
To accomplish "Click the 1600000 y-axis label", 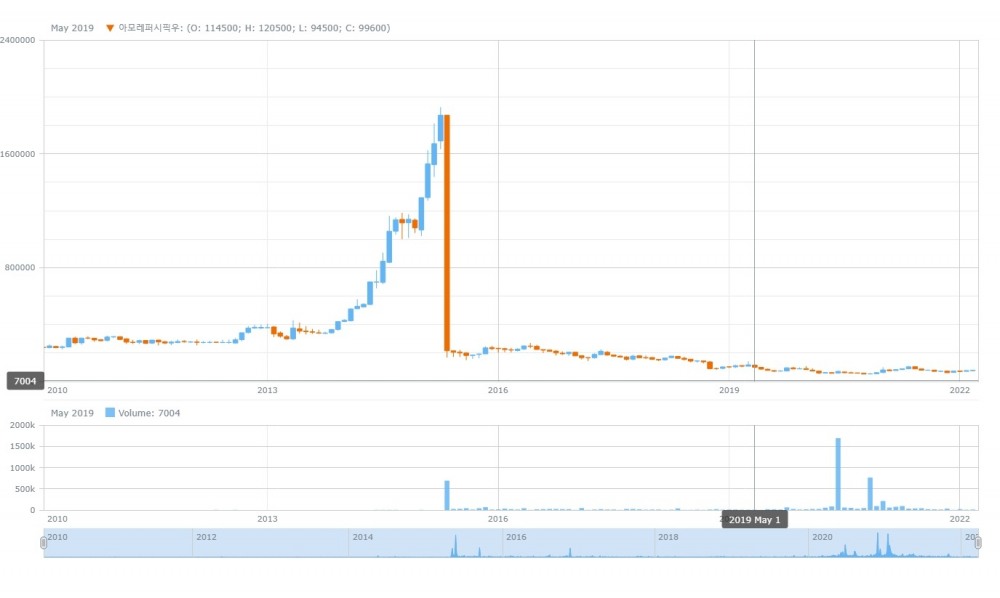I will tap(19, 154).
